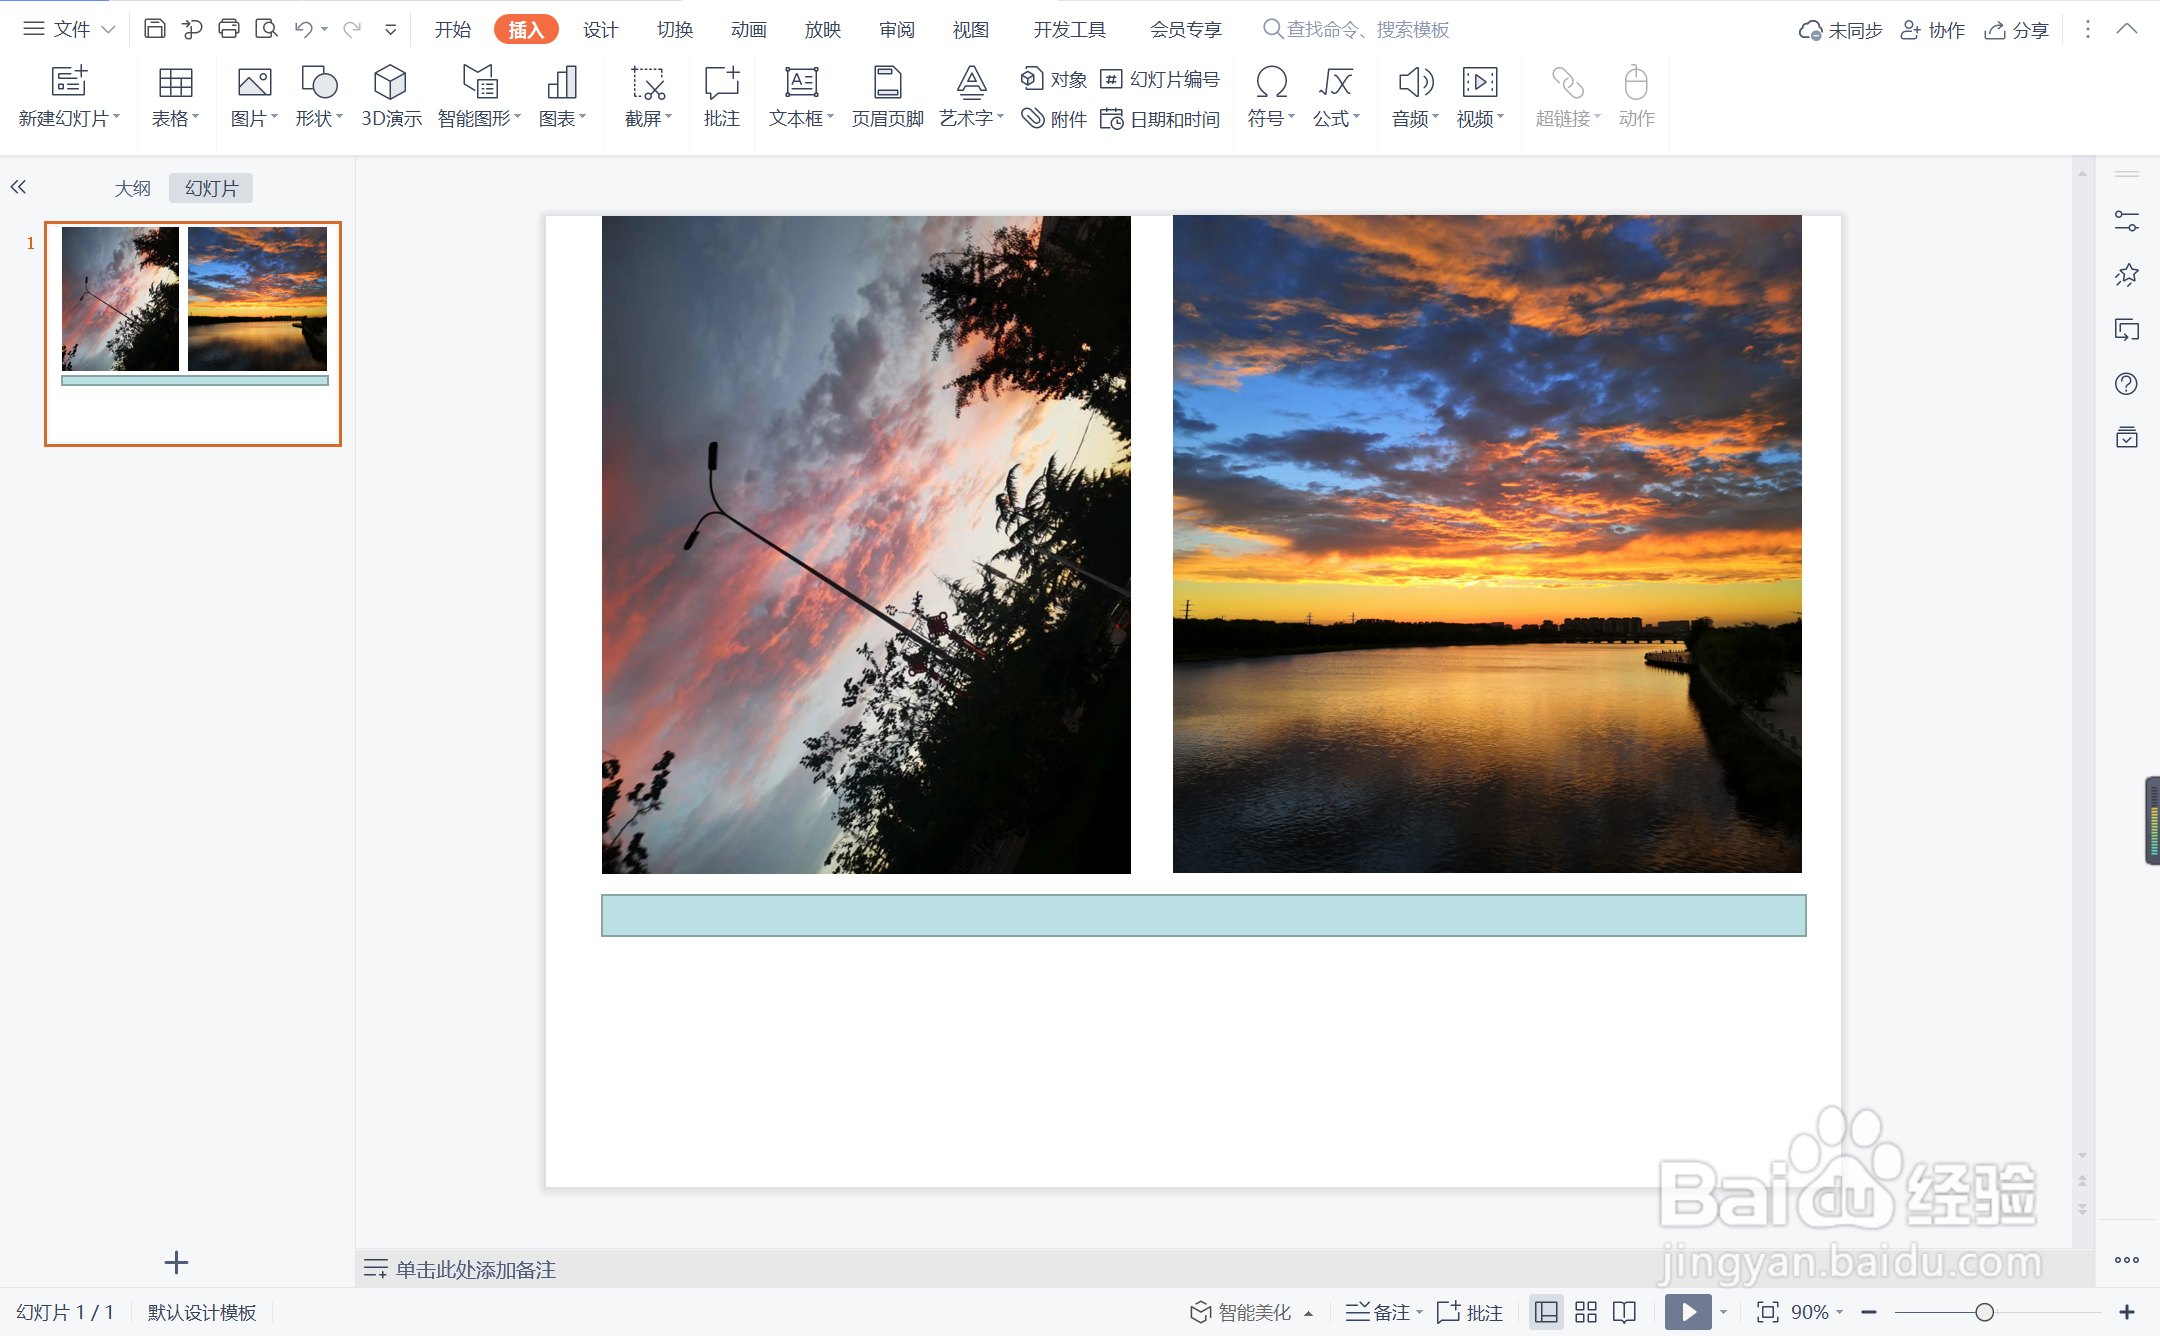Start a screen capture
This screenshot has width=2160, height=1336.
pyautogui.click(x=648, y=97)
